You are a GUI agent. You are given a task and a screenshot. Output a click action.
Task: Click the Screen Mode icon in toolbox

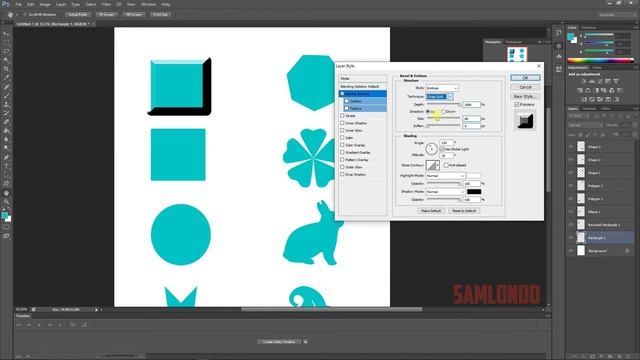(x=6, y=236)
